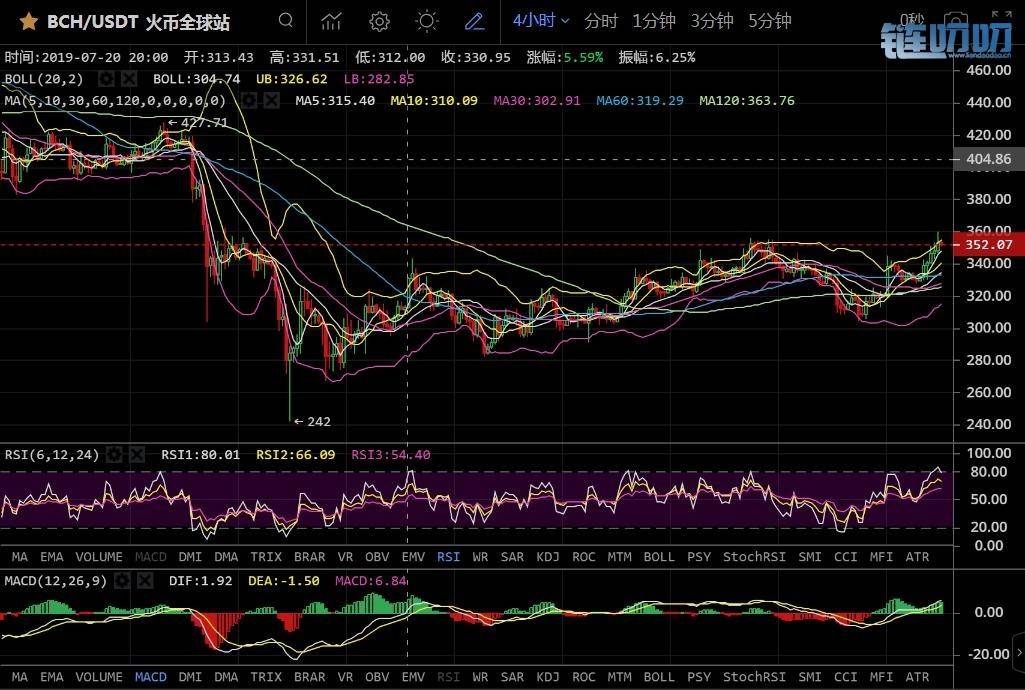Switch to the 5分钟 timeframe

[x=770, y=21]
